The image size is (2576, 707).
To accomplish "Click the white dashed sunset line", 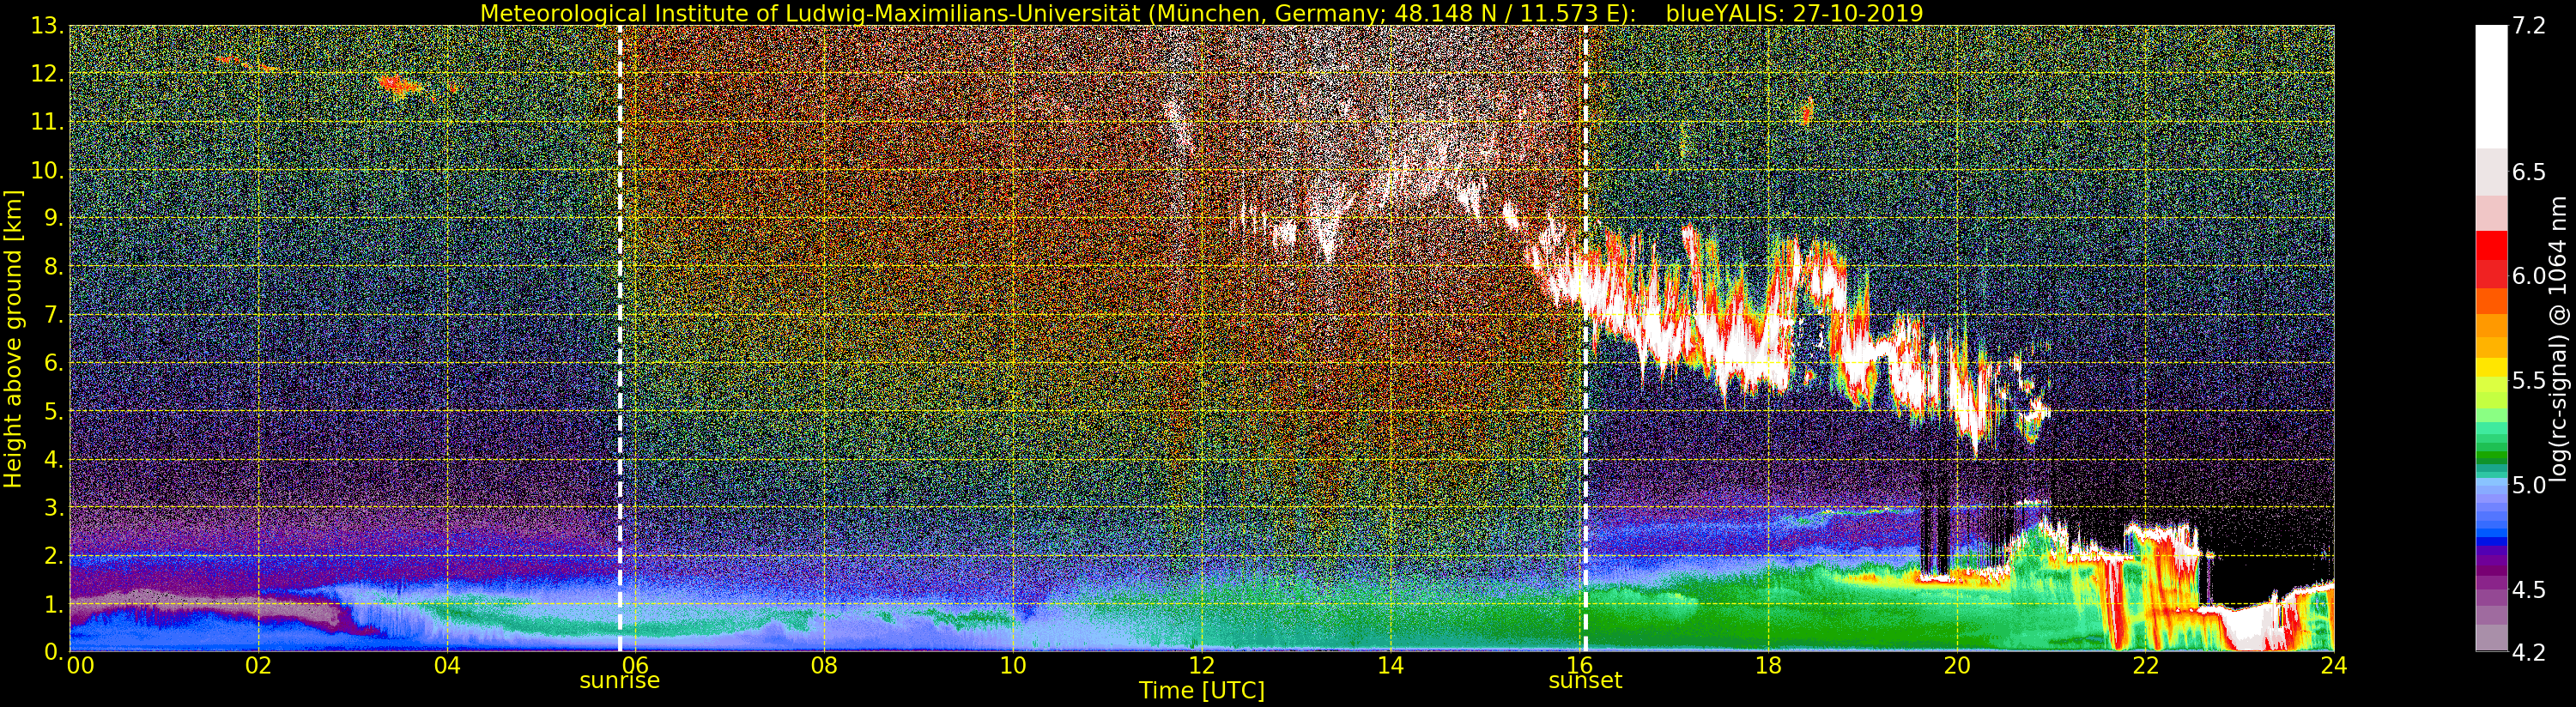I will click(1585, 338).
